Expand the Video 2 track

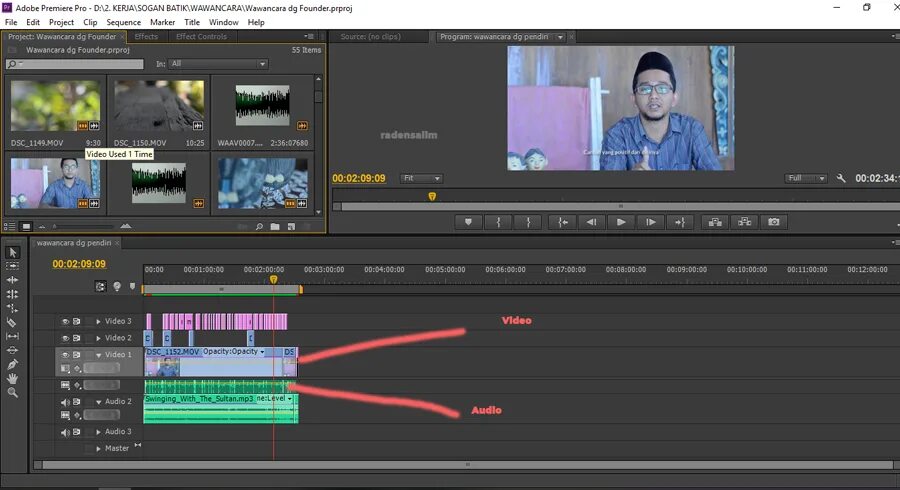point(99,339)
